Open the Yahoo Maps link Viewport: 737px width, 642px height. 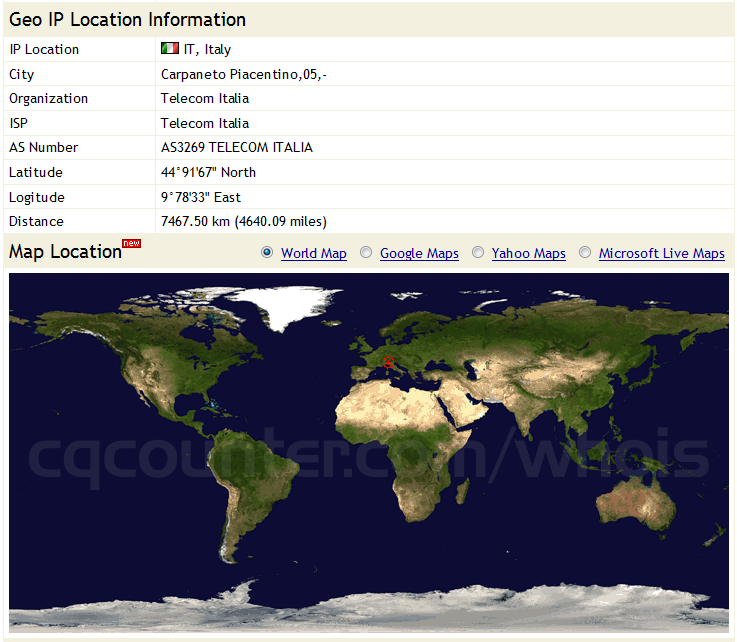coord(528,253)
